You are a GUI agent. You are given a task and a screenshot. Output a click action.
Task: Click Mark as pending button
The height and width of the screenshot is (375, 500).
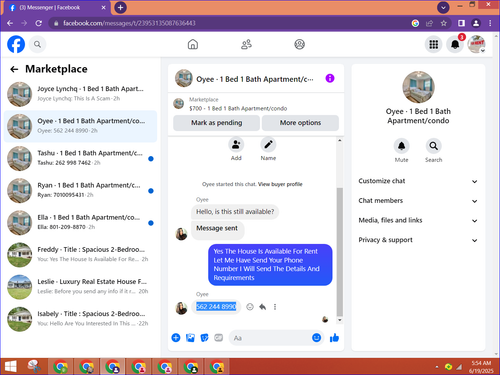(x=216, y=123)
